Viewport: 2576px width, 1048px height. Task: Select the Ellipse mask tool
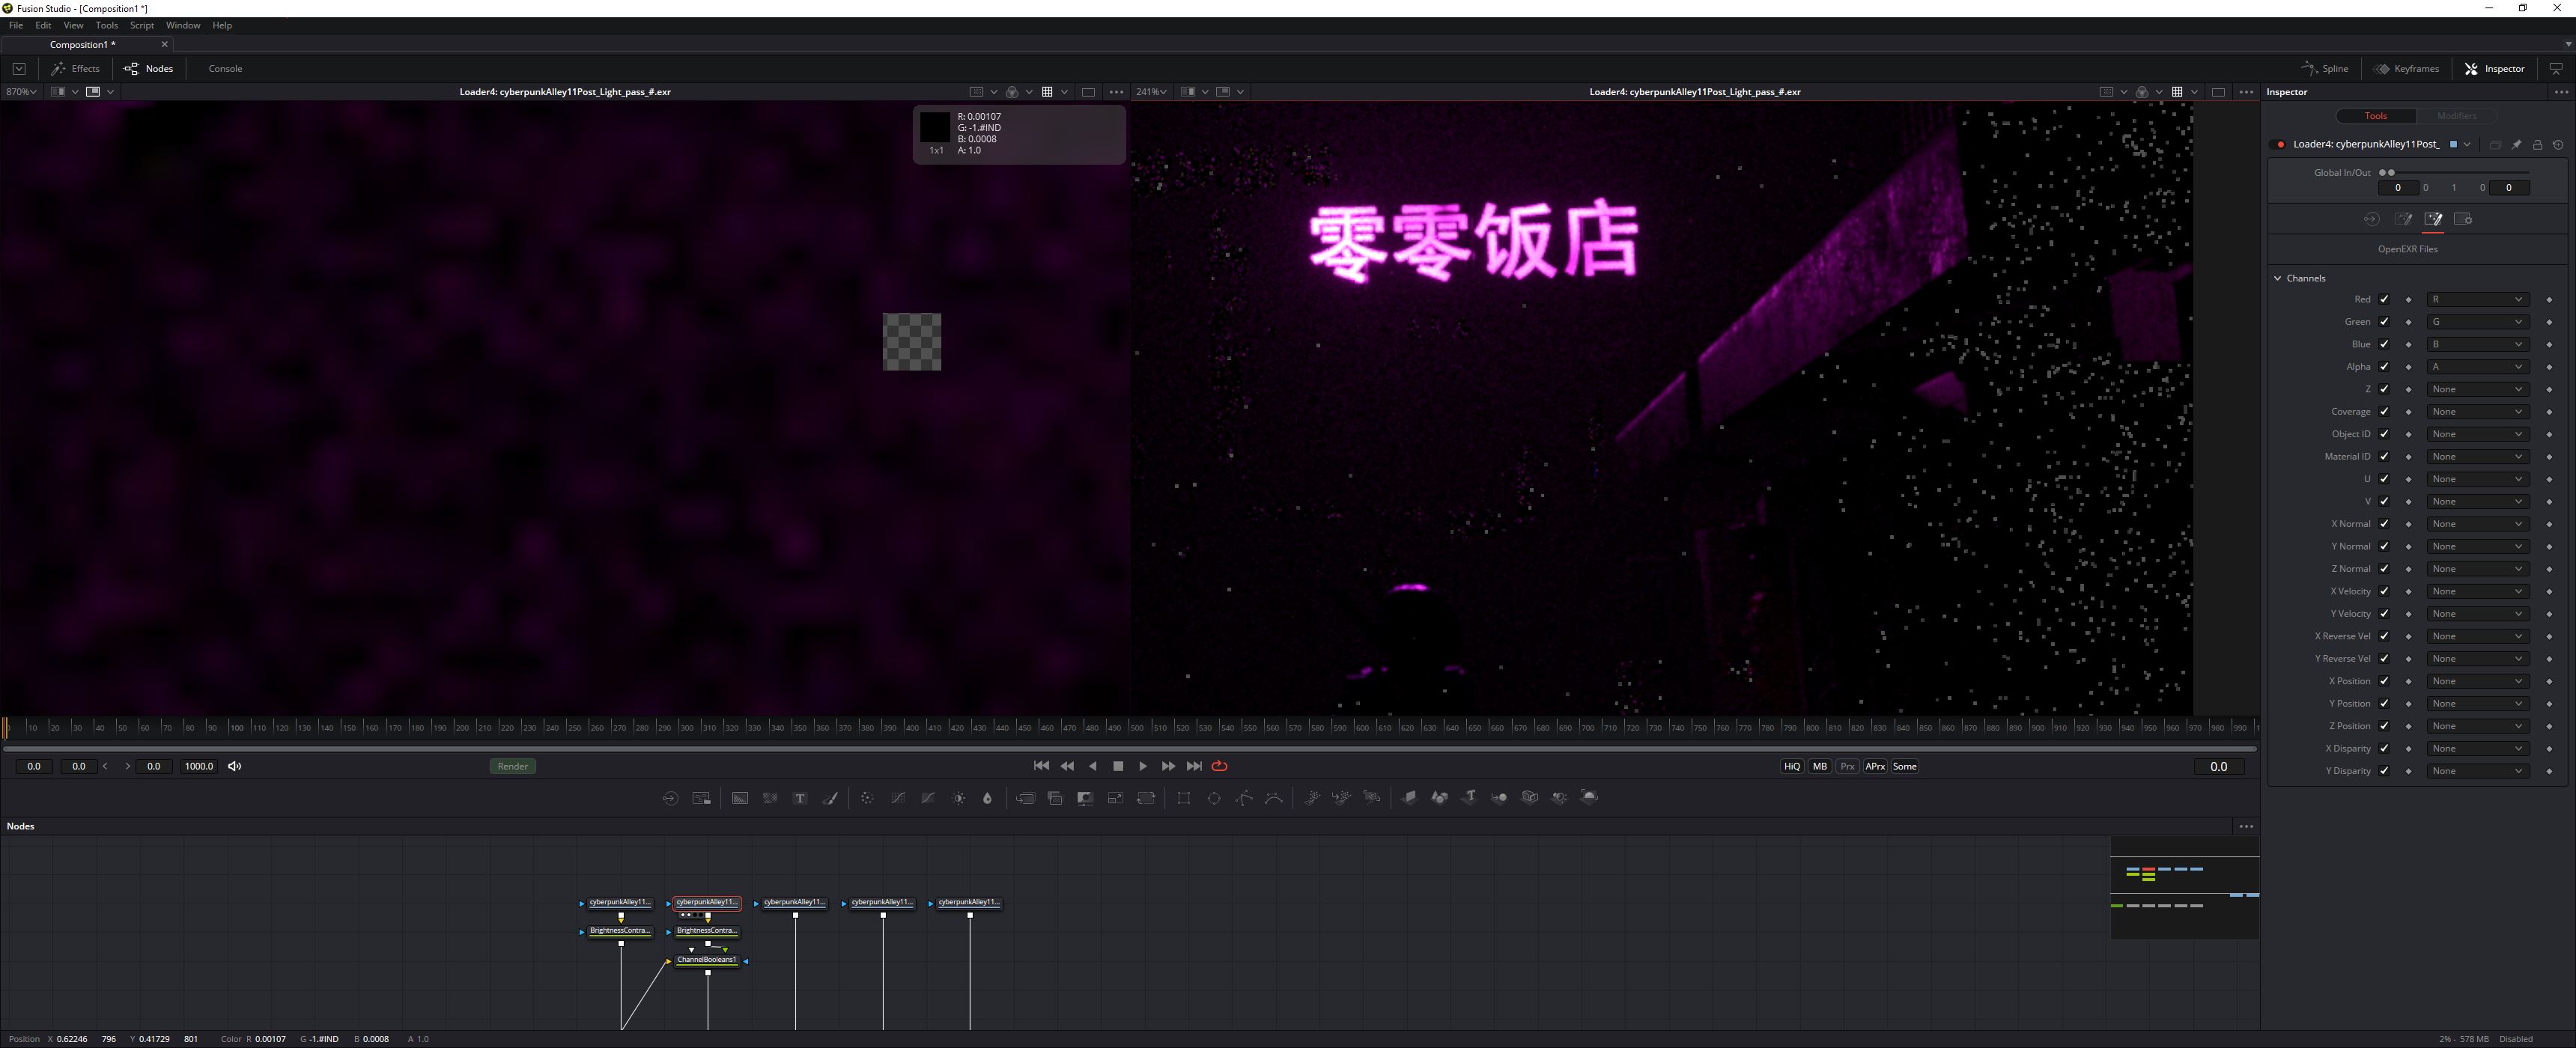pos(1214,798)
